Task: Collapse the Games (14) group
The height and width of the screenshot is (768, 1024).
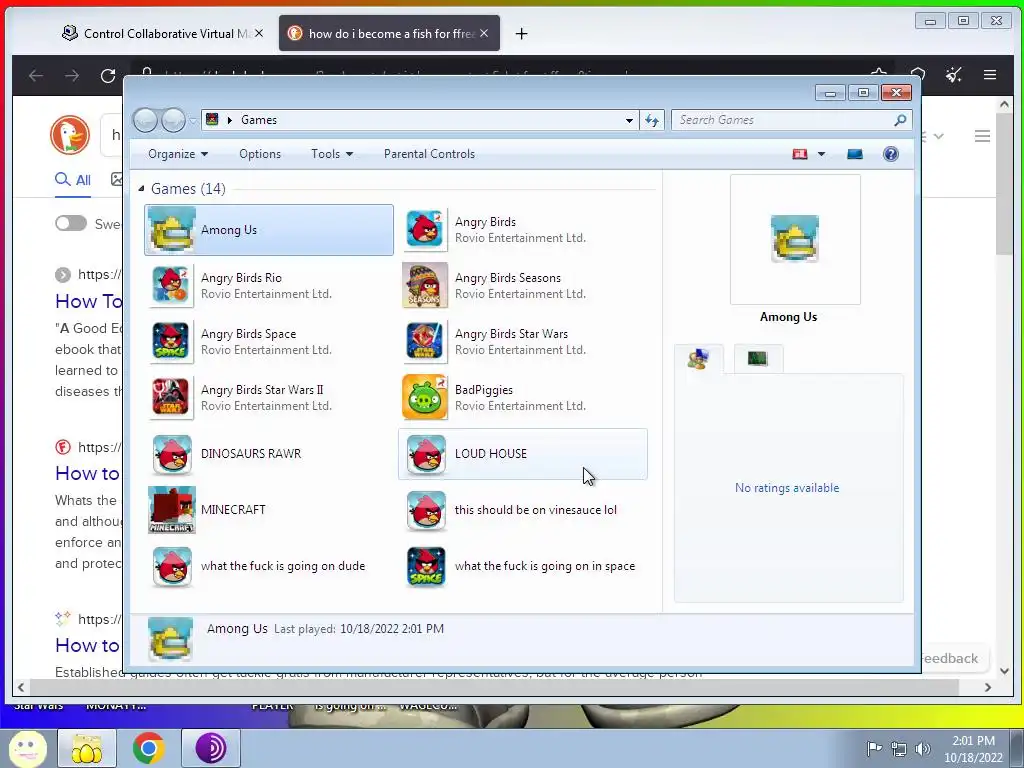Action: click(x=141, y=189)
